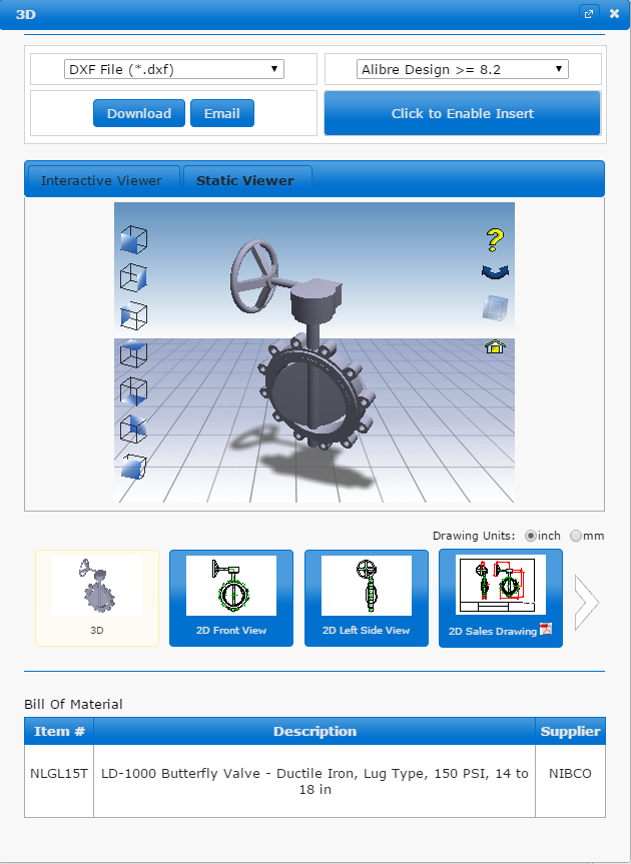Click the blue rotate arrow icon
Viewport: 631px width, 864px height.
pyautogui.click(x=494, y=272)
